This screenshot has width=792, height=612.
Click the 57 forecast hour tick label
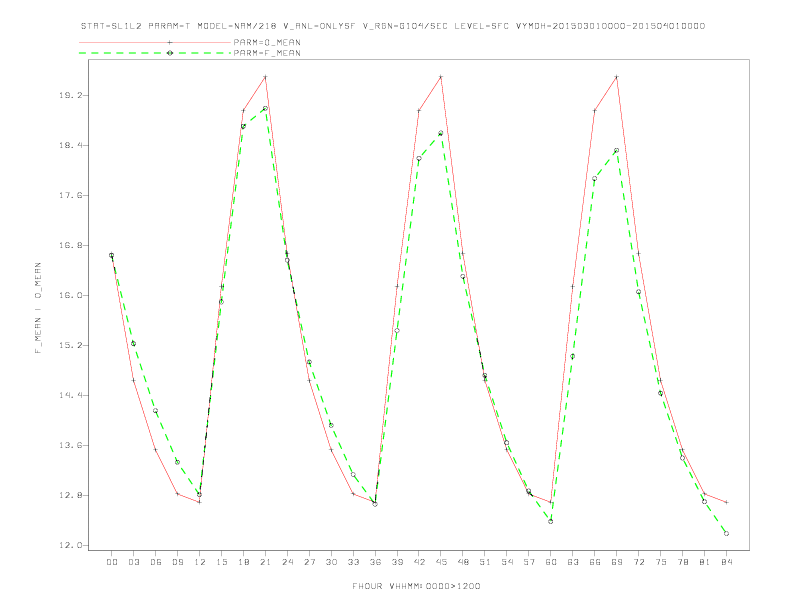point(529,562)
